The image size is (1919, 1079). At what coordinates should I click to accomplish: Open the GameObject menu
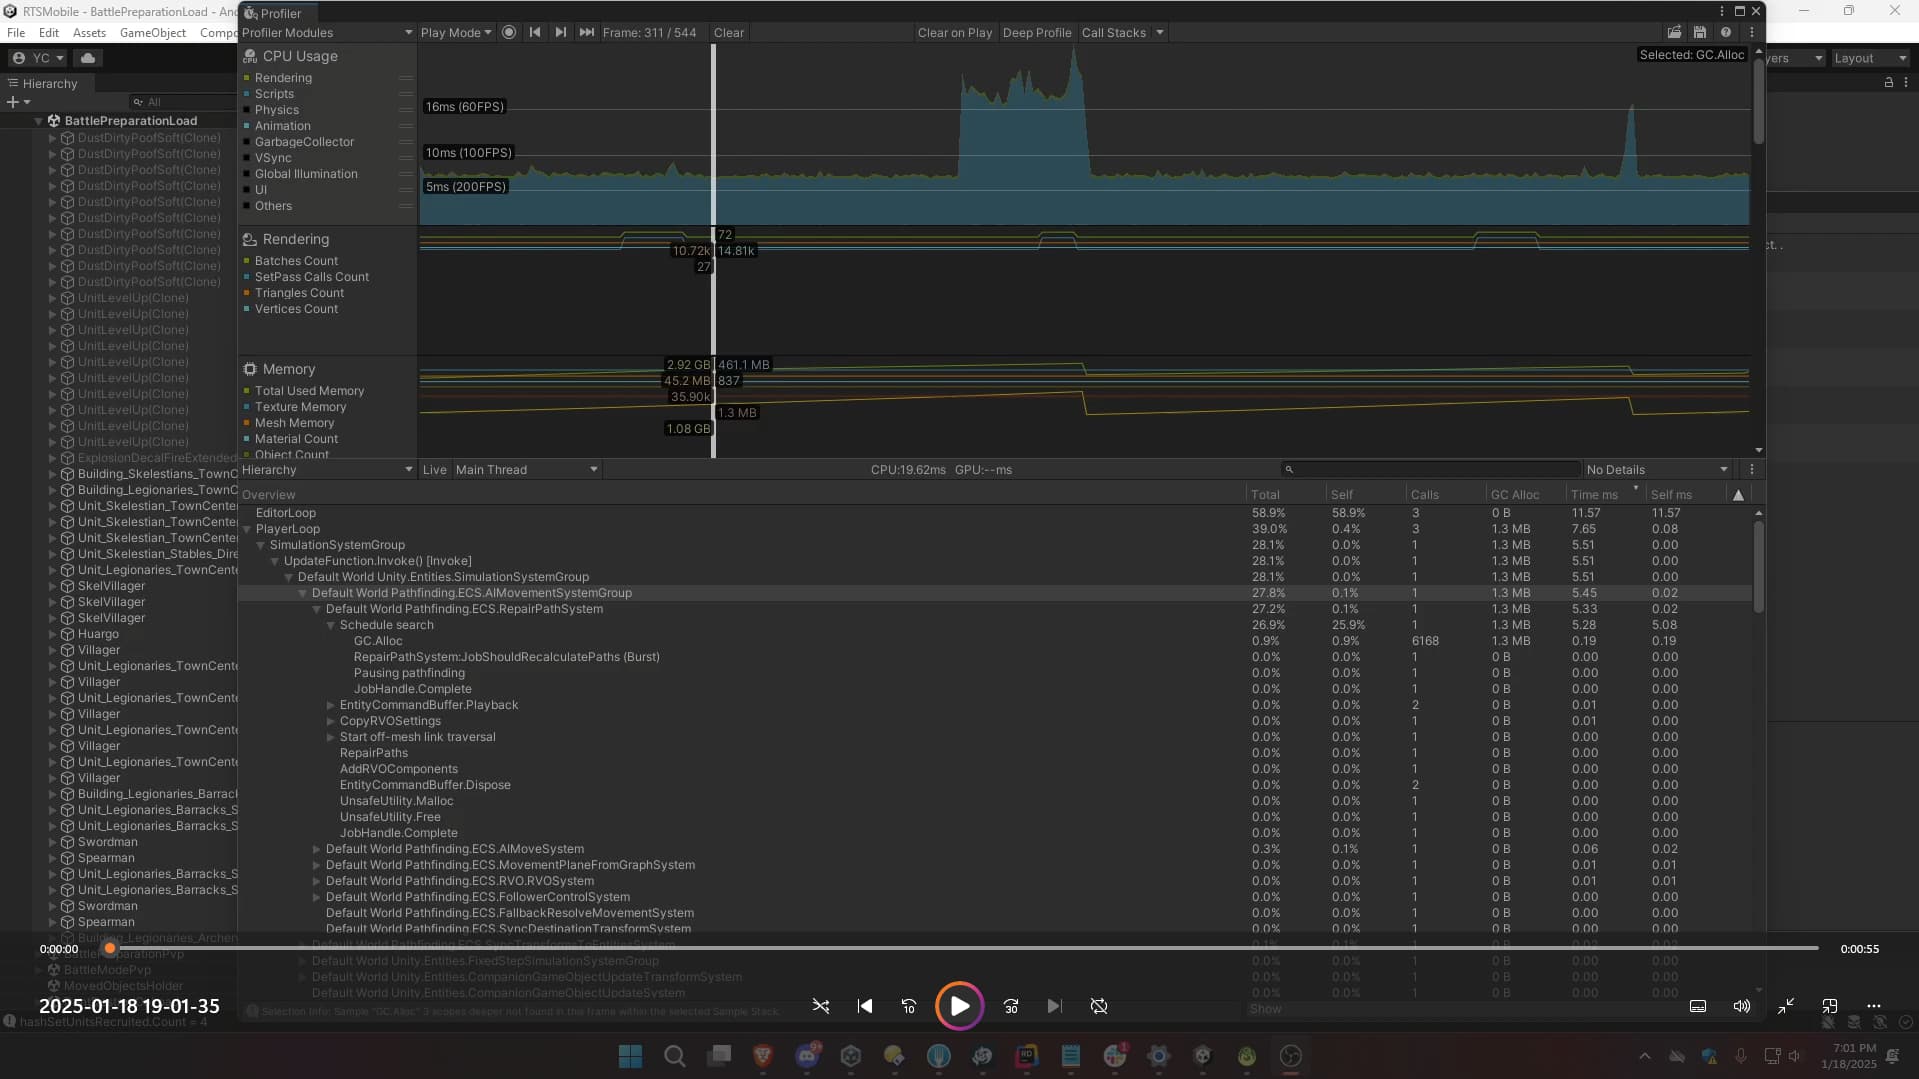pos(152,32)
